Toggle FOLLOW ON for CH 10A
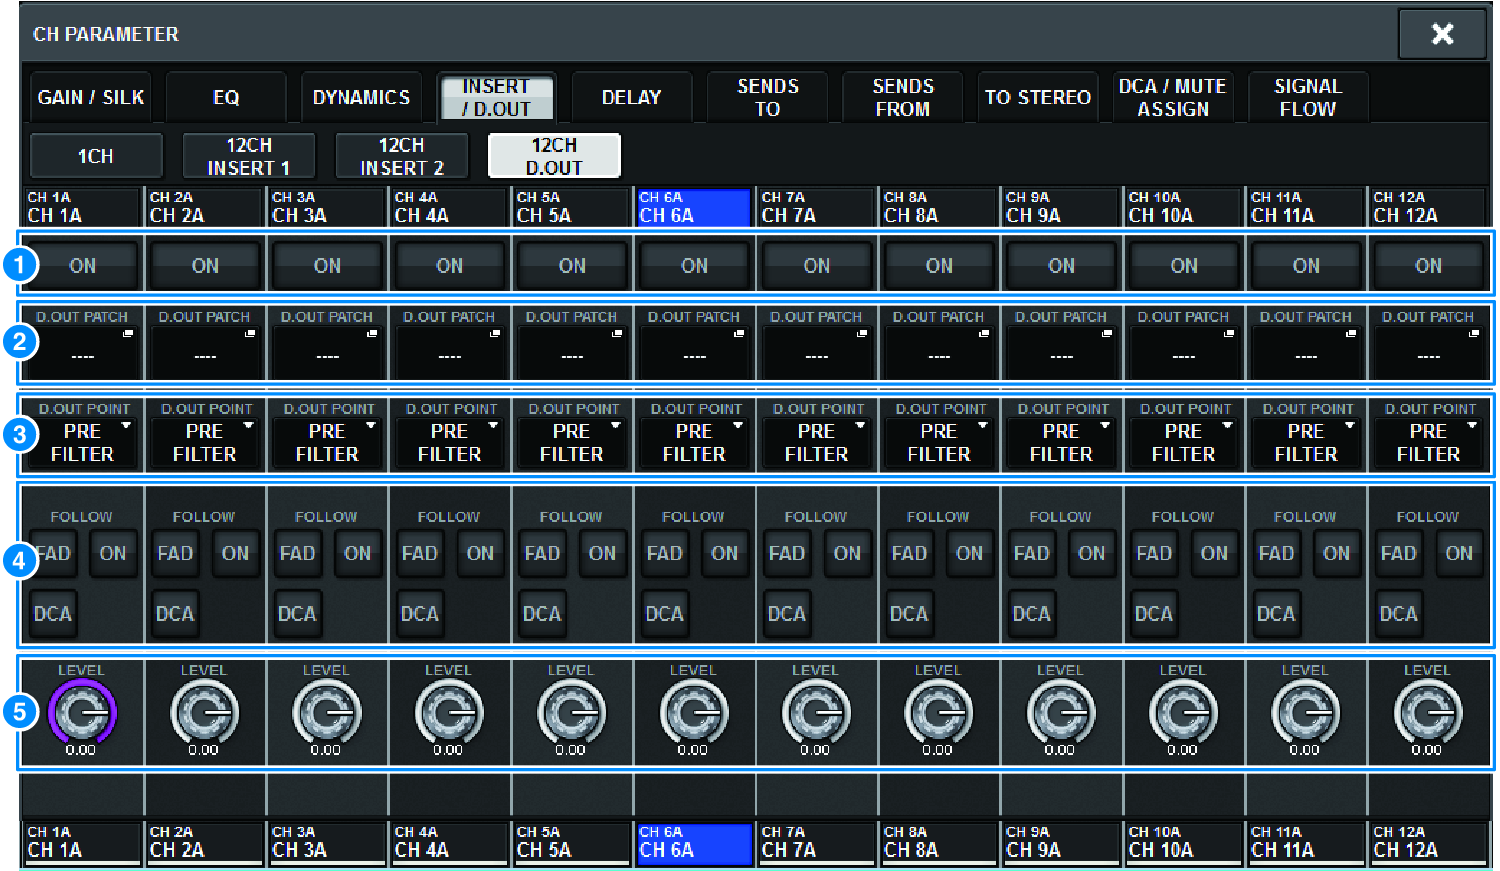The width and height of the screenshot is (1500, 871). (x=1214, y=553)
